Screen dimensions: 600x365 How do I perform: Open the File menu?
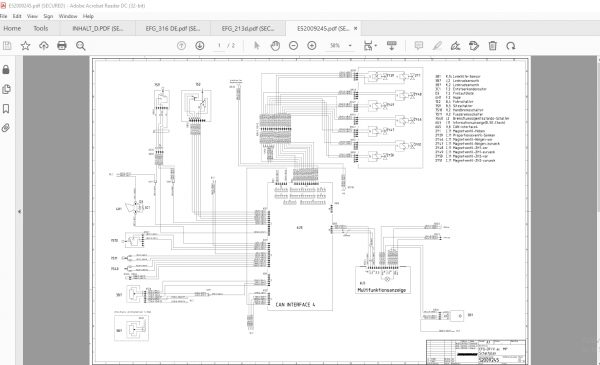(x=3, y=16)
